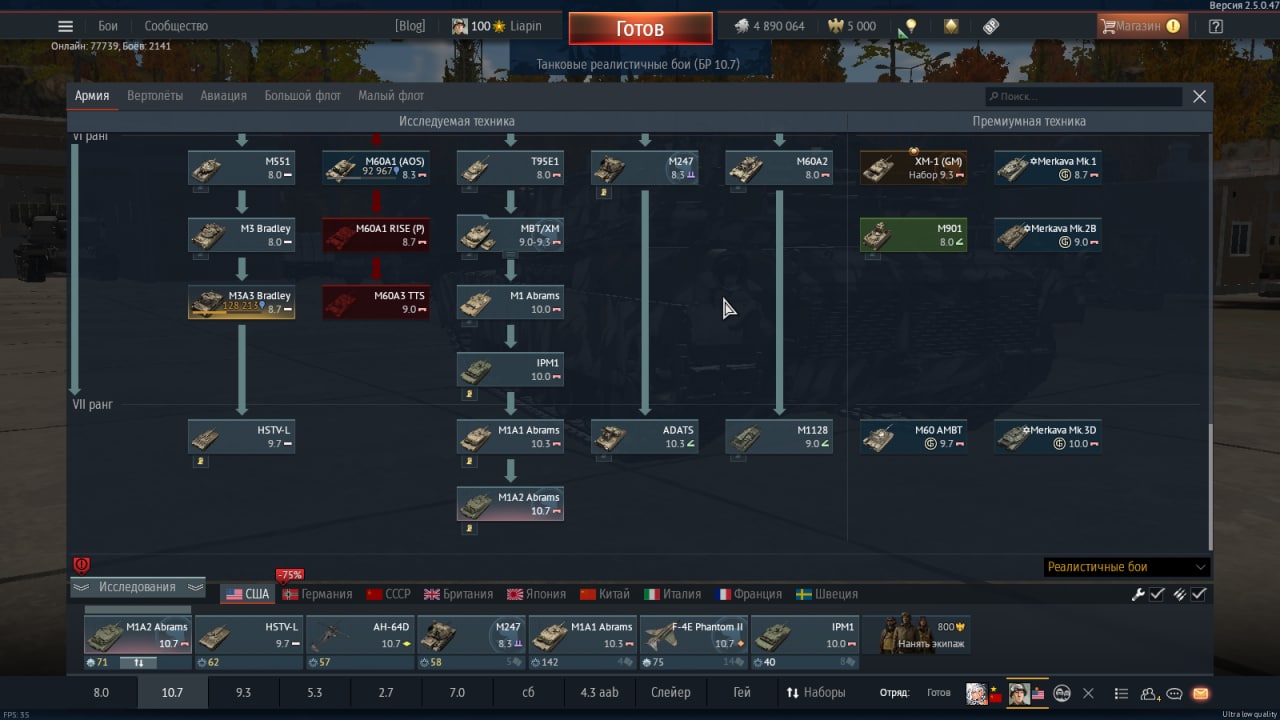This screenshot has width=1280, height=720.
Task: Open the mail envelope icon
Action: click(1201, 693)
